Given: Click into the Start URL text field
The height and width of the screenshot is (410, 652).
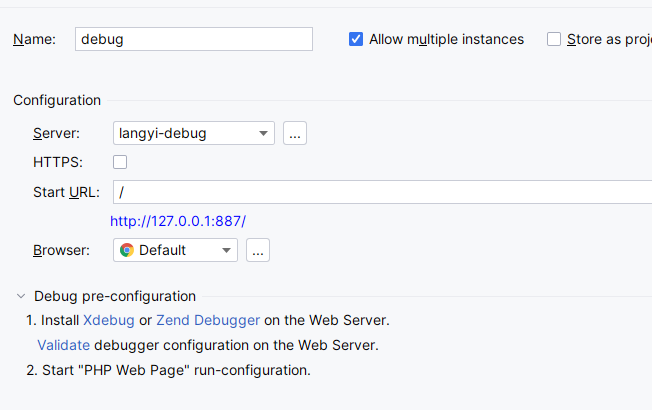Looking at the screenshot, I should click(x=380, y=192).
